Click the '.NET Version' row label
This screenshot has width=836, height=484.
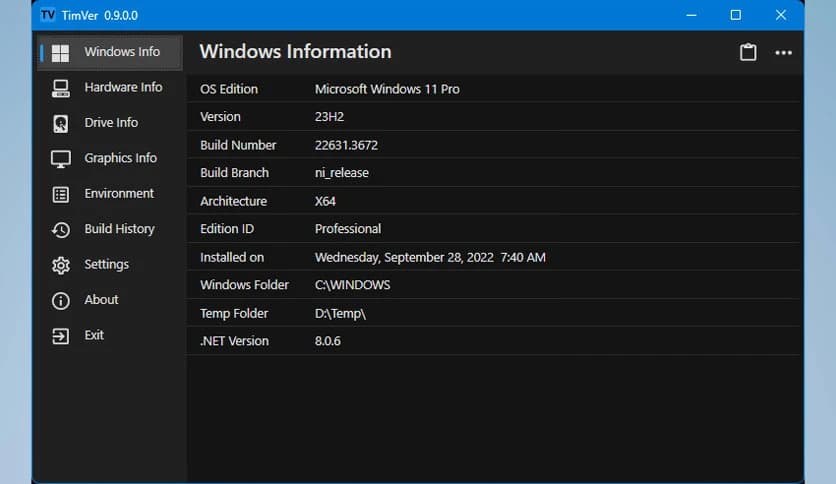[235, 341]
